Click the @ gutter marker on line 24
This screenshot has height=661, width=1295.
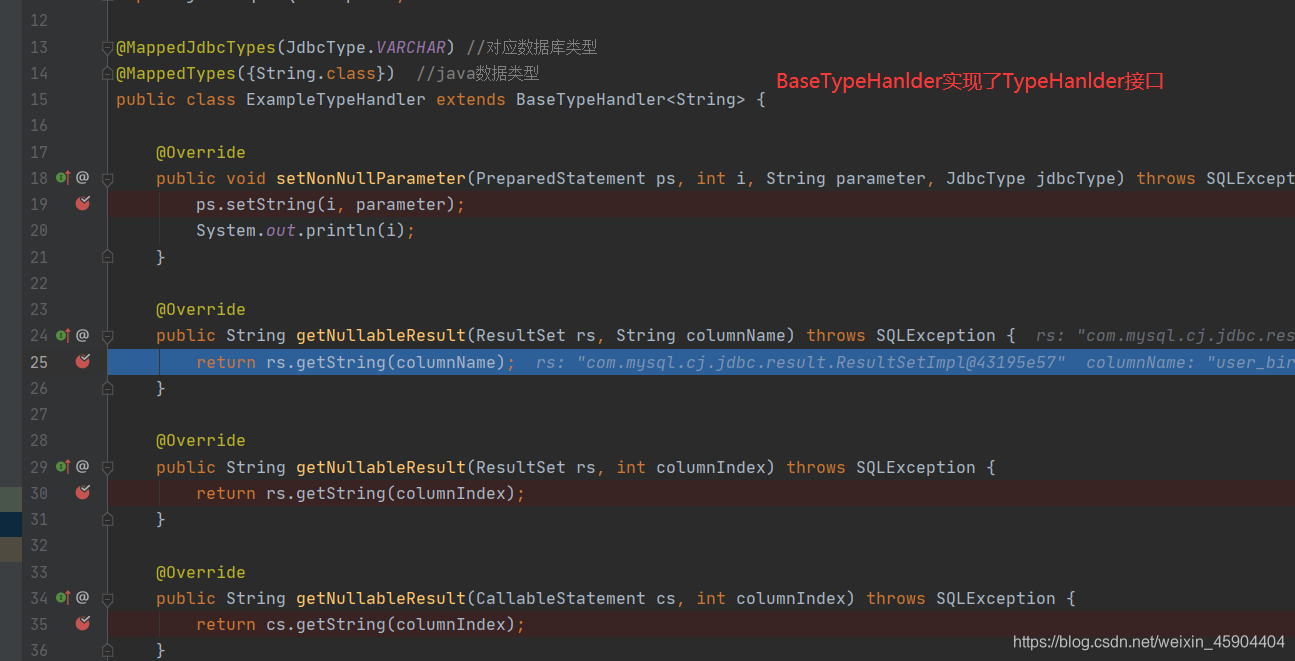[83, 335]
